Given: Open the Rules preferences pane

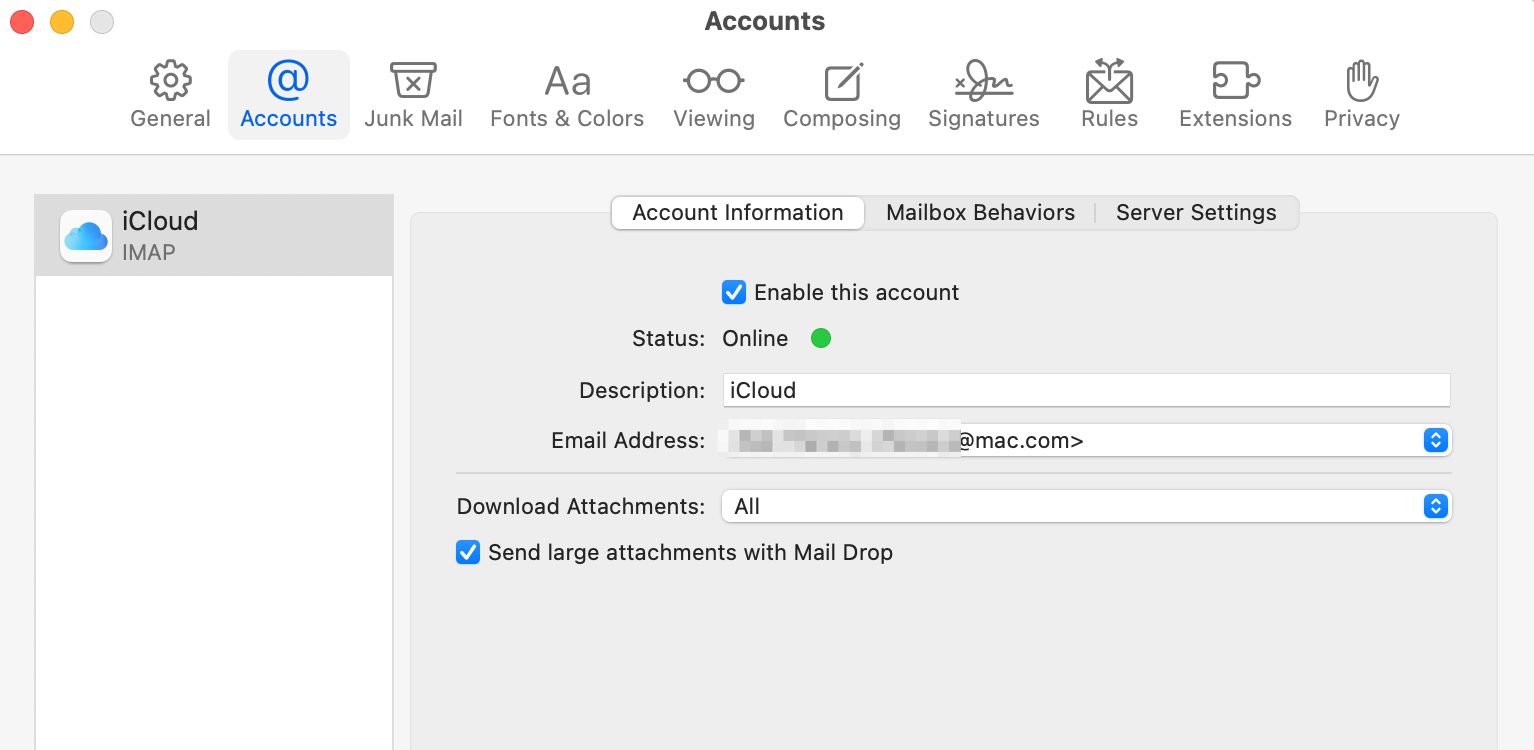Looking at the screenshot, I should tap(1109, 95).
